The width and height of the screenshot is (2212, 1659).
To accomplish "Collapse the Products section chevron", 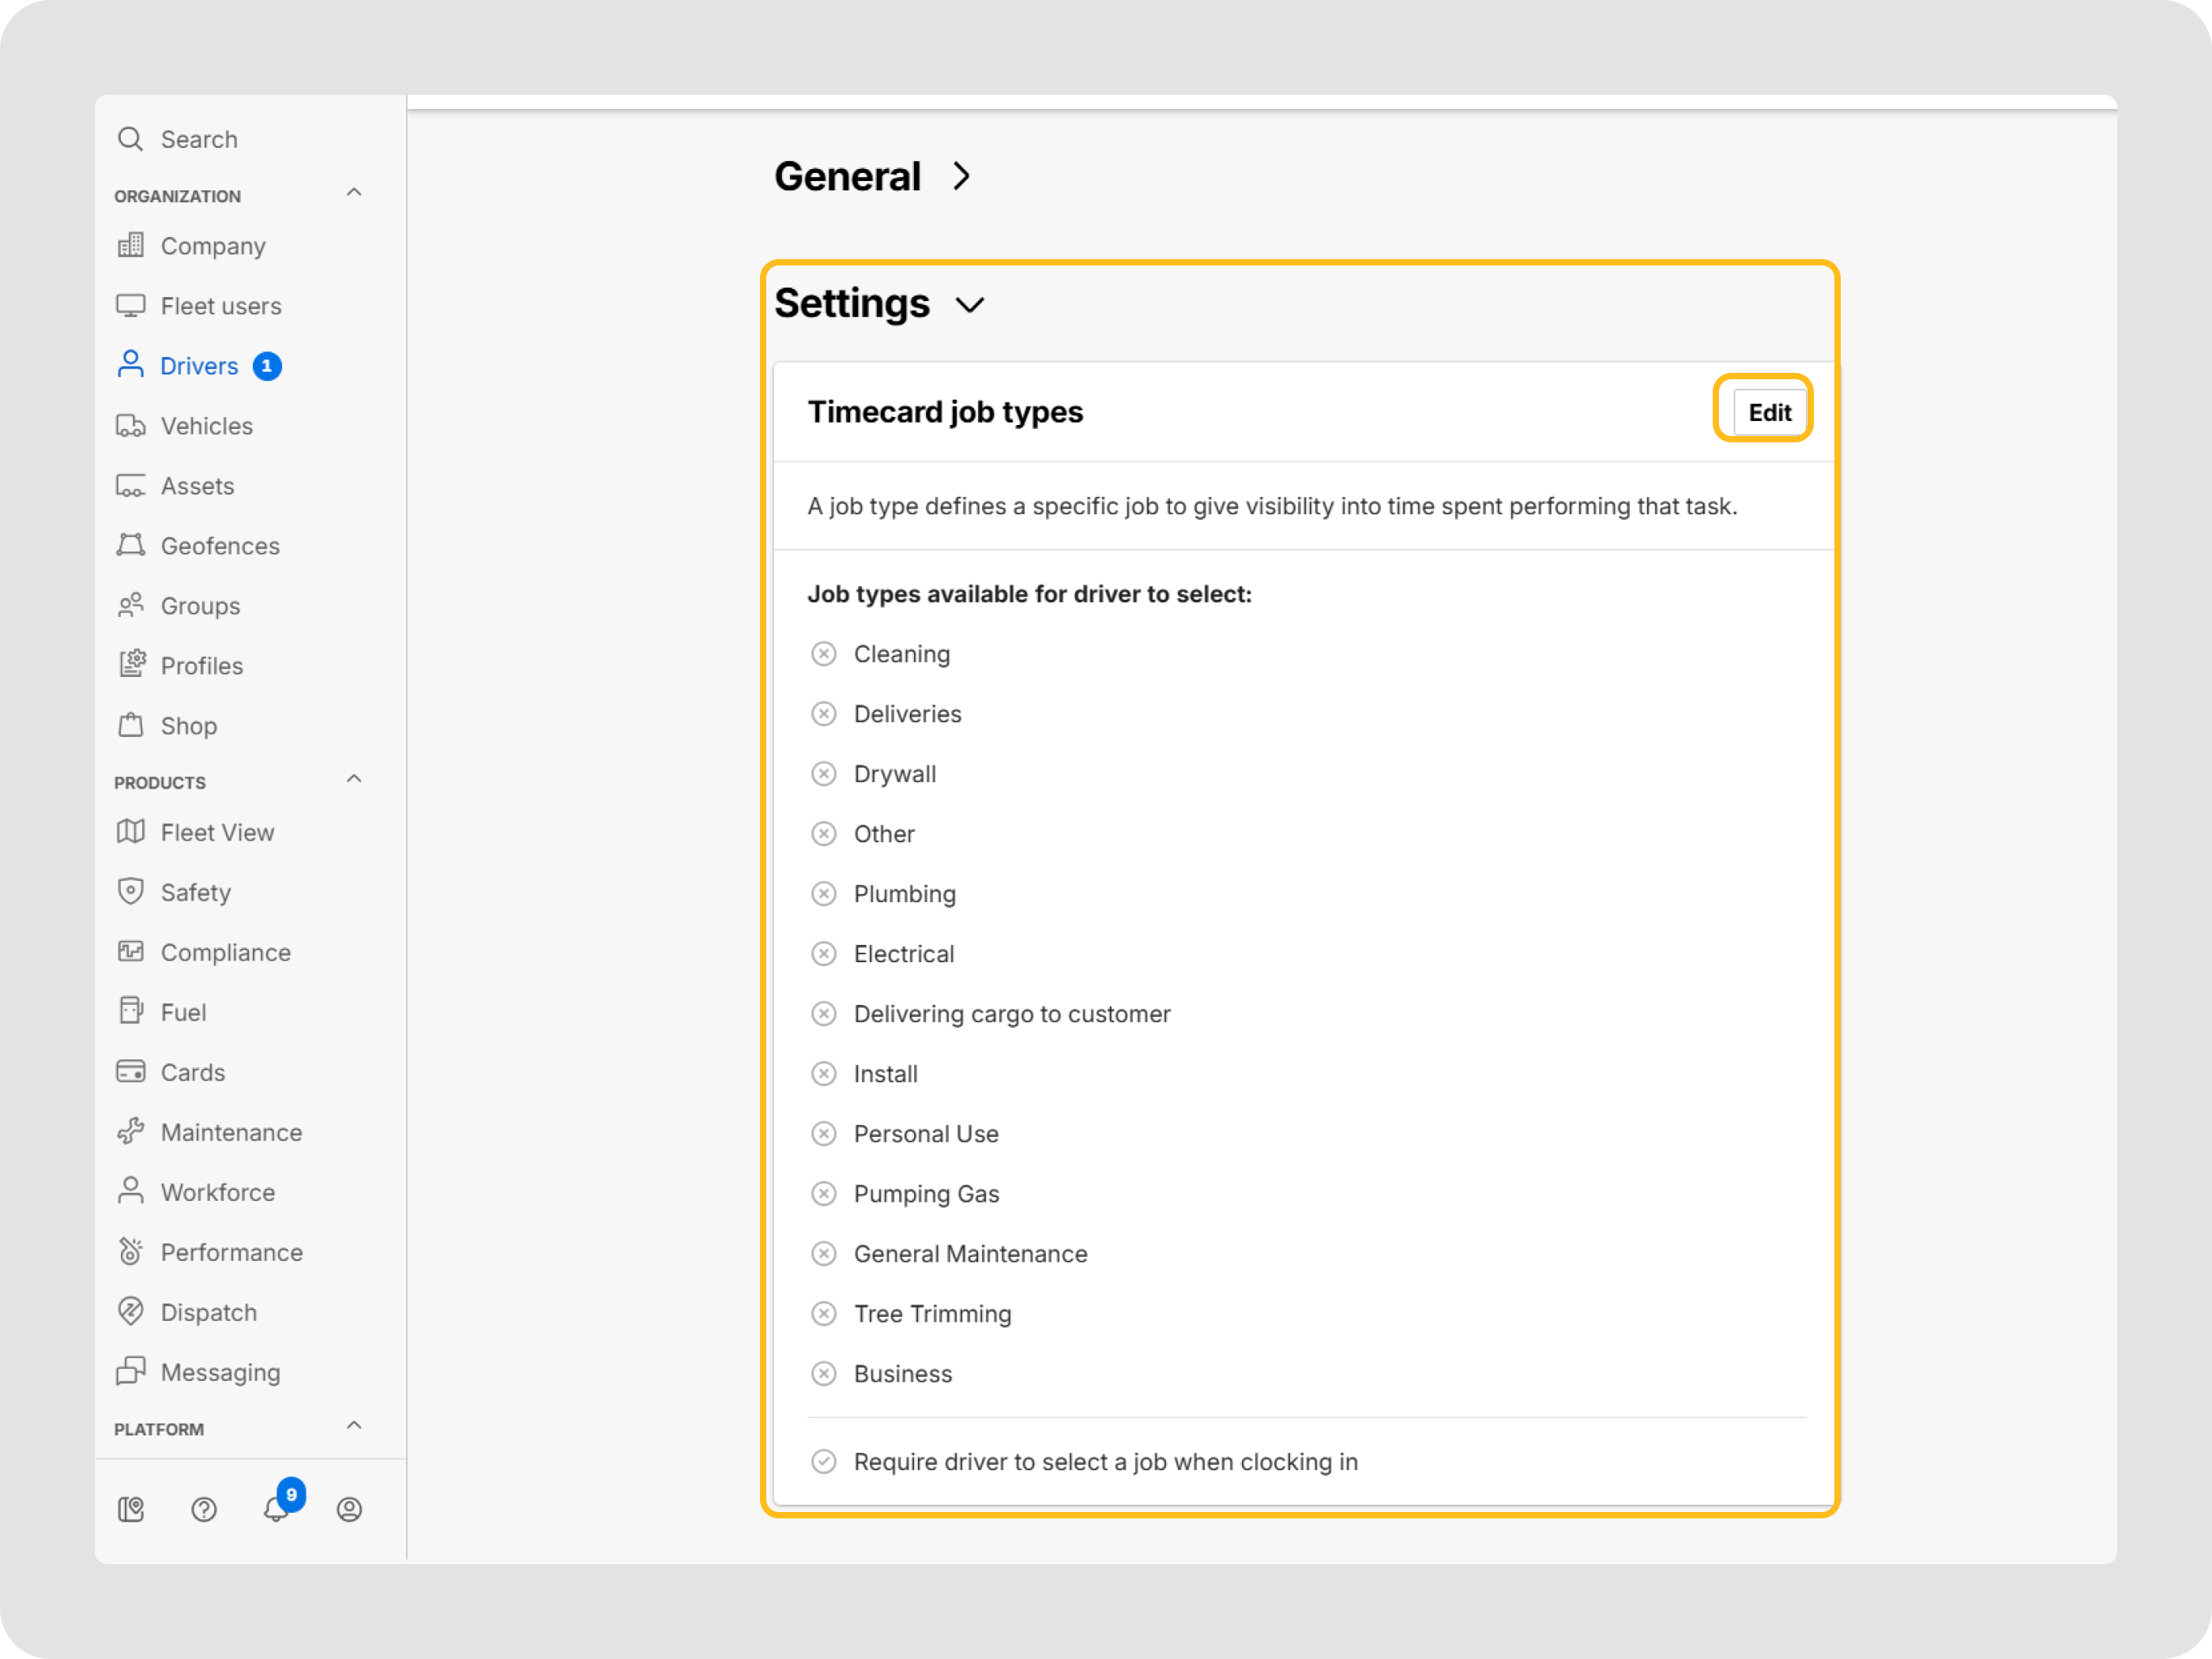I will 354,778.
